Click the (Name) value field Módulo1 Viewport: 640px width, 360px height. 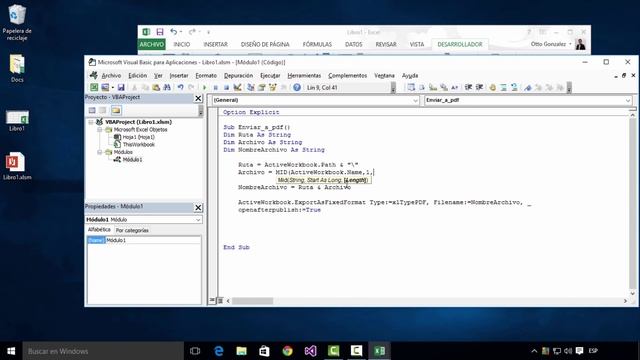pos(153,240)
